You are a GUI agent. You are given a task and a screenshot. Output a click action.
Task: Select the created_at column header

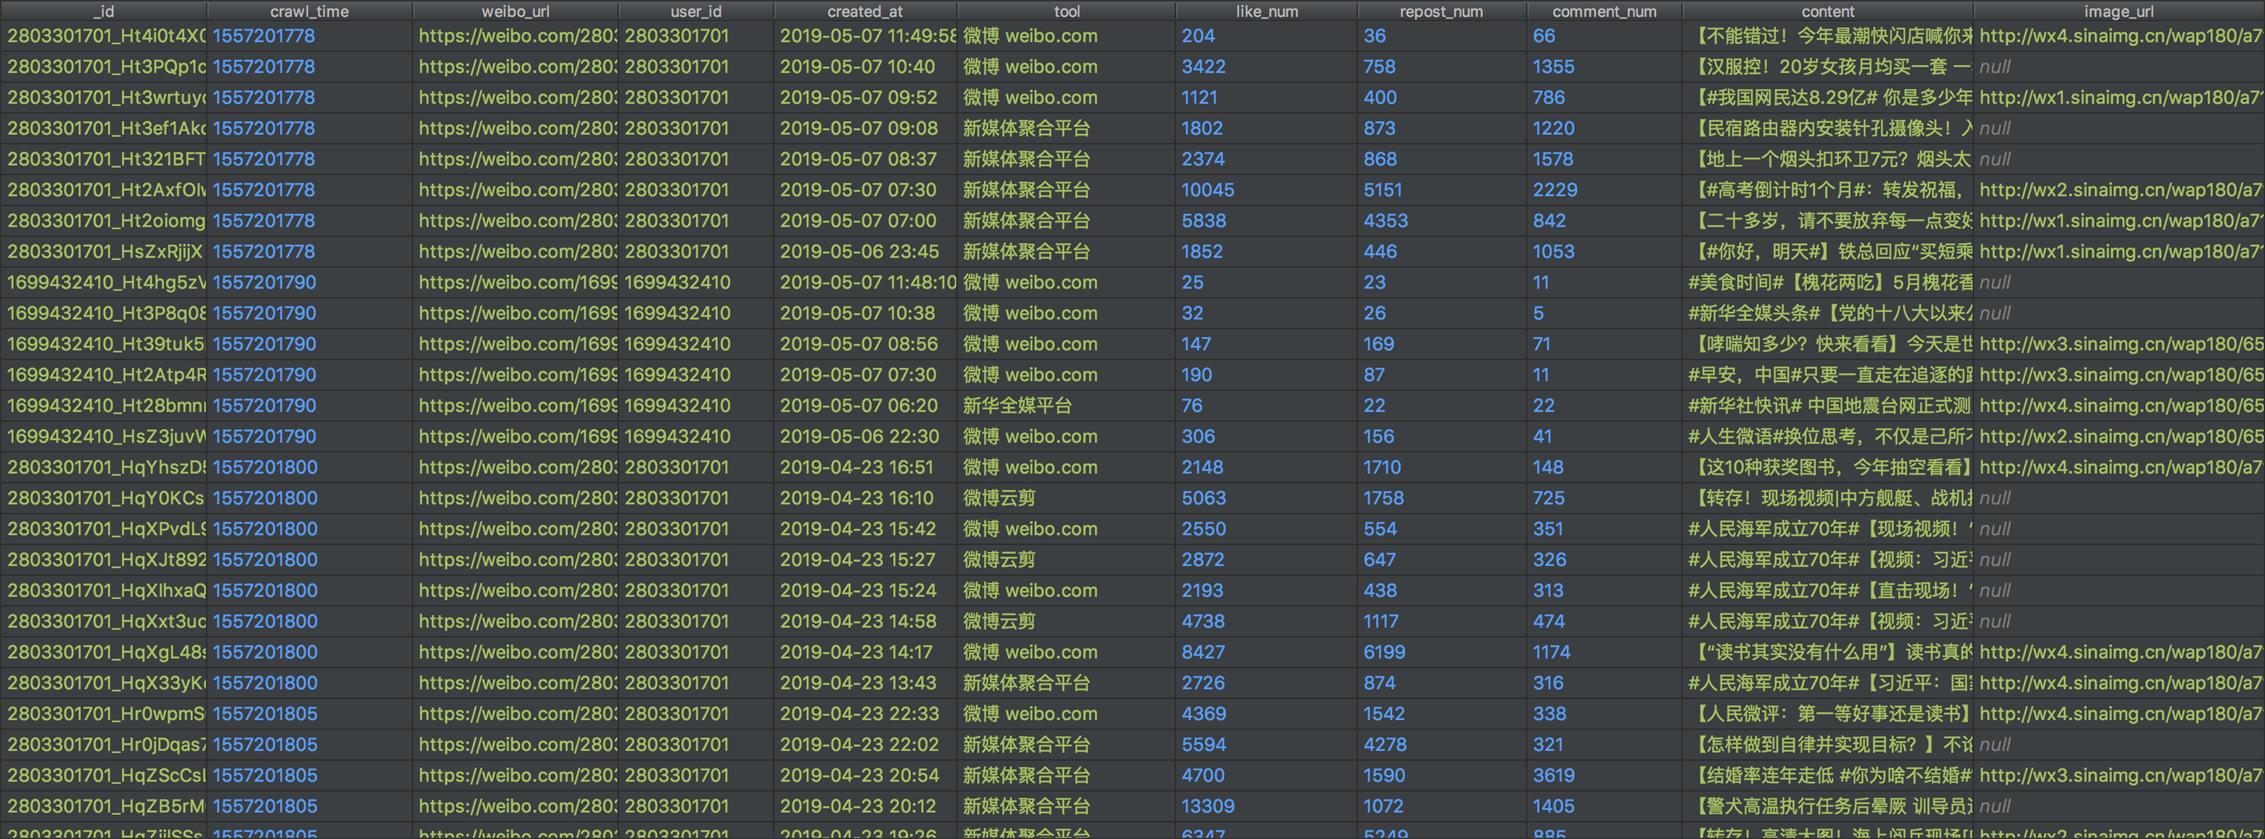click(x=865, y=11)
